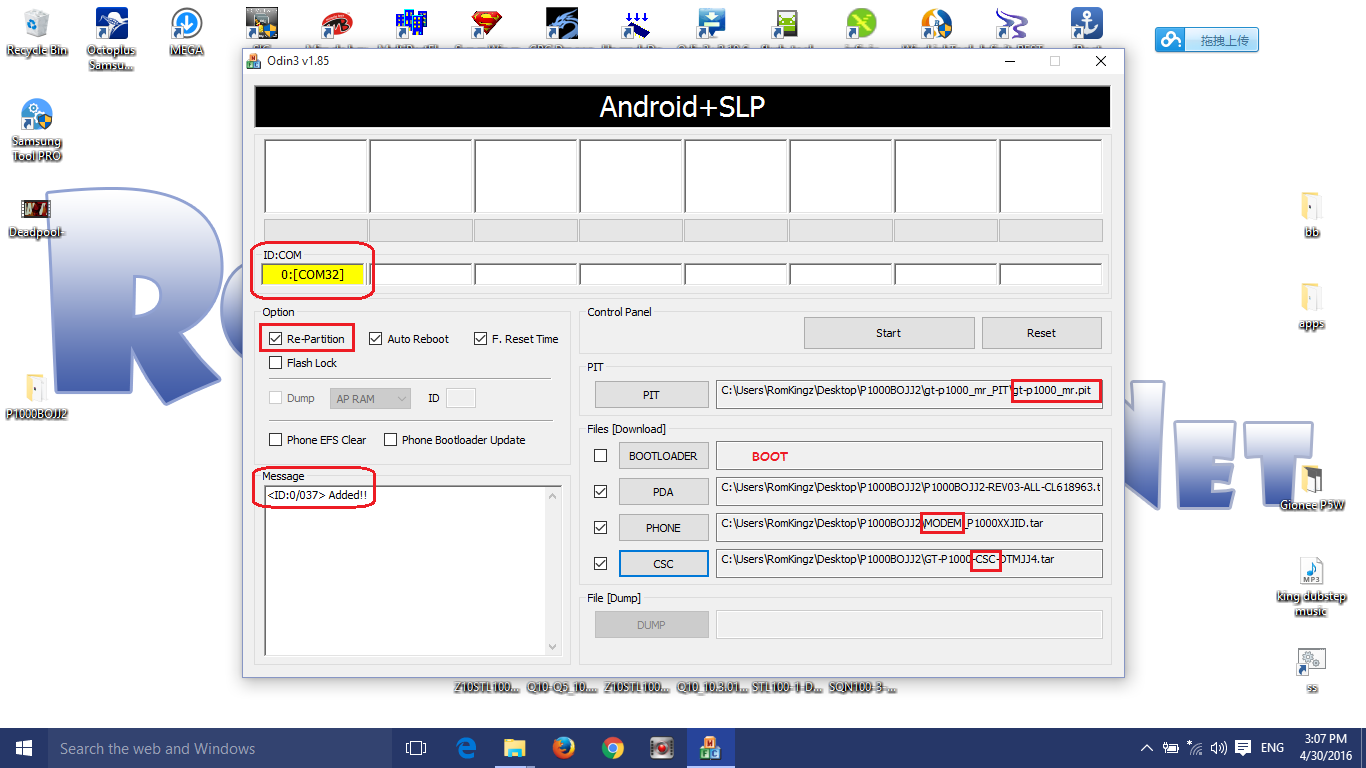Launch Google Chrome from the taskbar
This screenshot has width=1366, height=768.
click(x=612, y=748)
